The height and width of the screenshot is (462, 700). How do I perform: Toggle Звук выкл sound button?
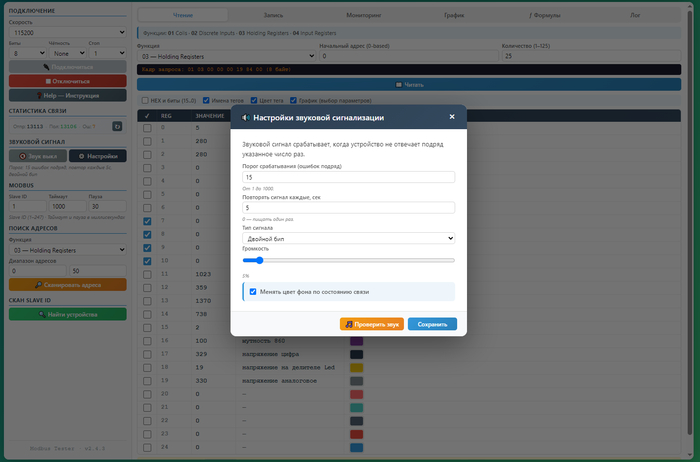coord(38,156)
